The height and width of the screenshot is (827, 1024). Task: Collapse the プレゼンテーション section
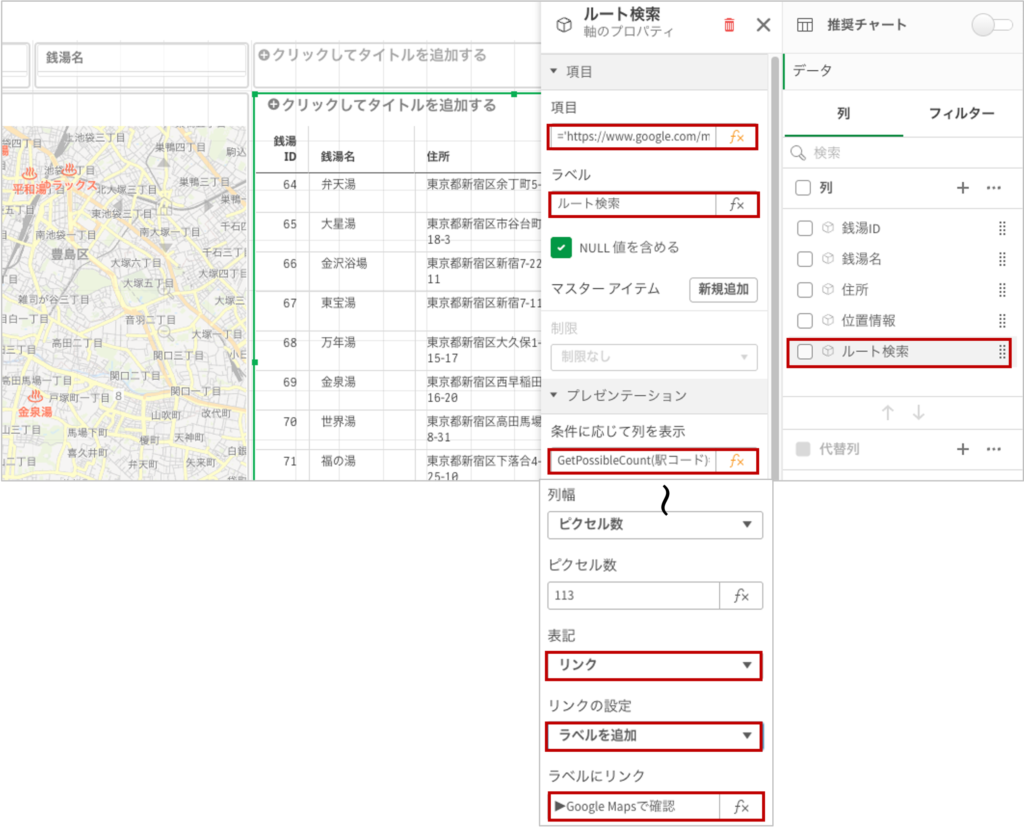(x=555, y=395)
